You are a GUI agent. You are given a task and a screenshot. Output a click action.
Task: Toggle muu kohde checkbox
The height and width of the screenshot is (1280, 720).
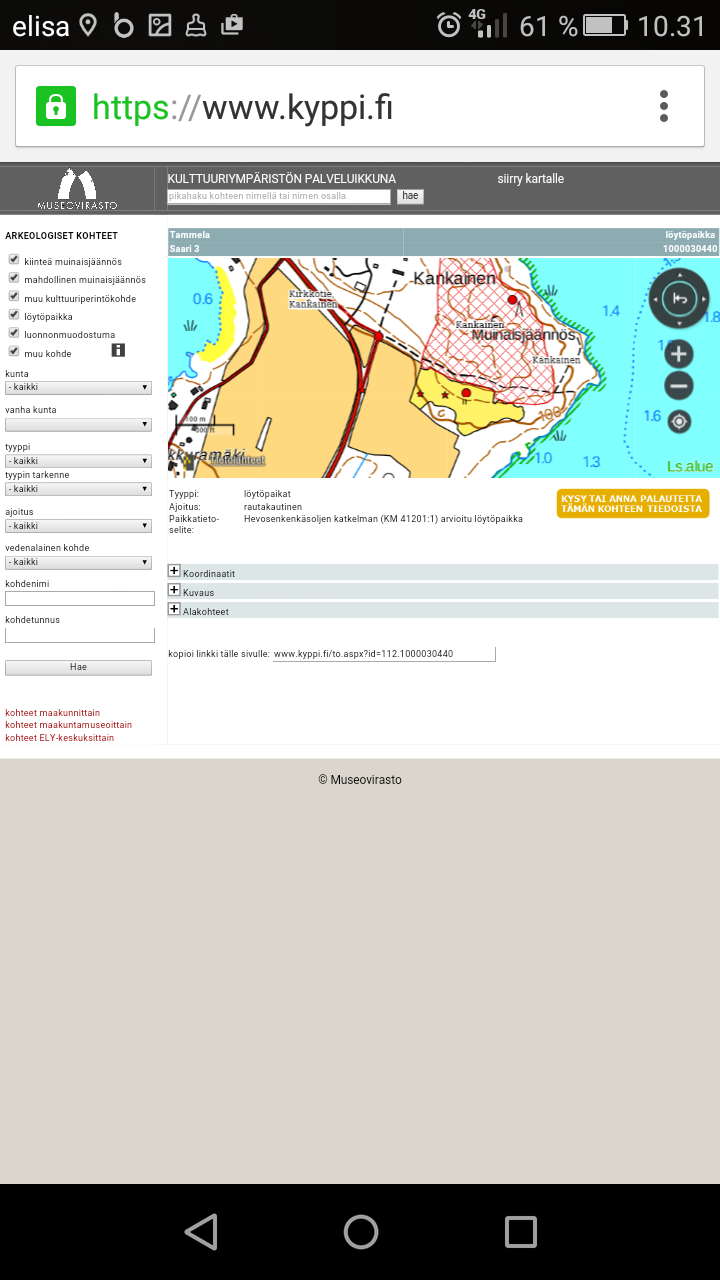tap(14, 351)
